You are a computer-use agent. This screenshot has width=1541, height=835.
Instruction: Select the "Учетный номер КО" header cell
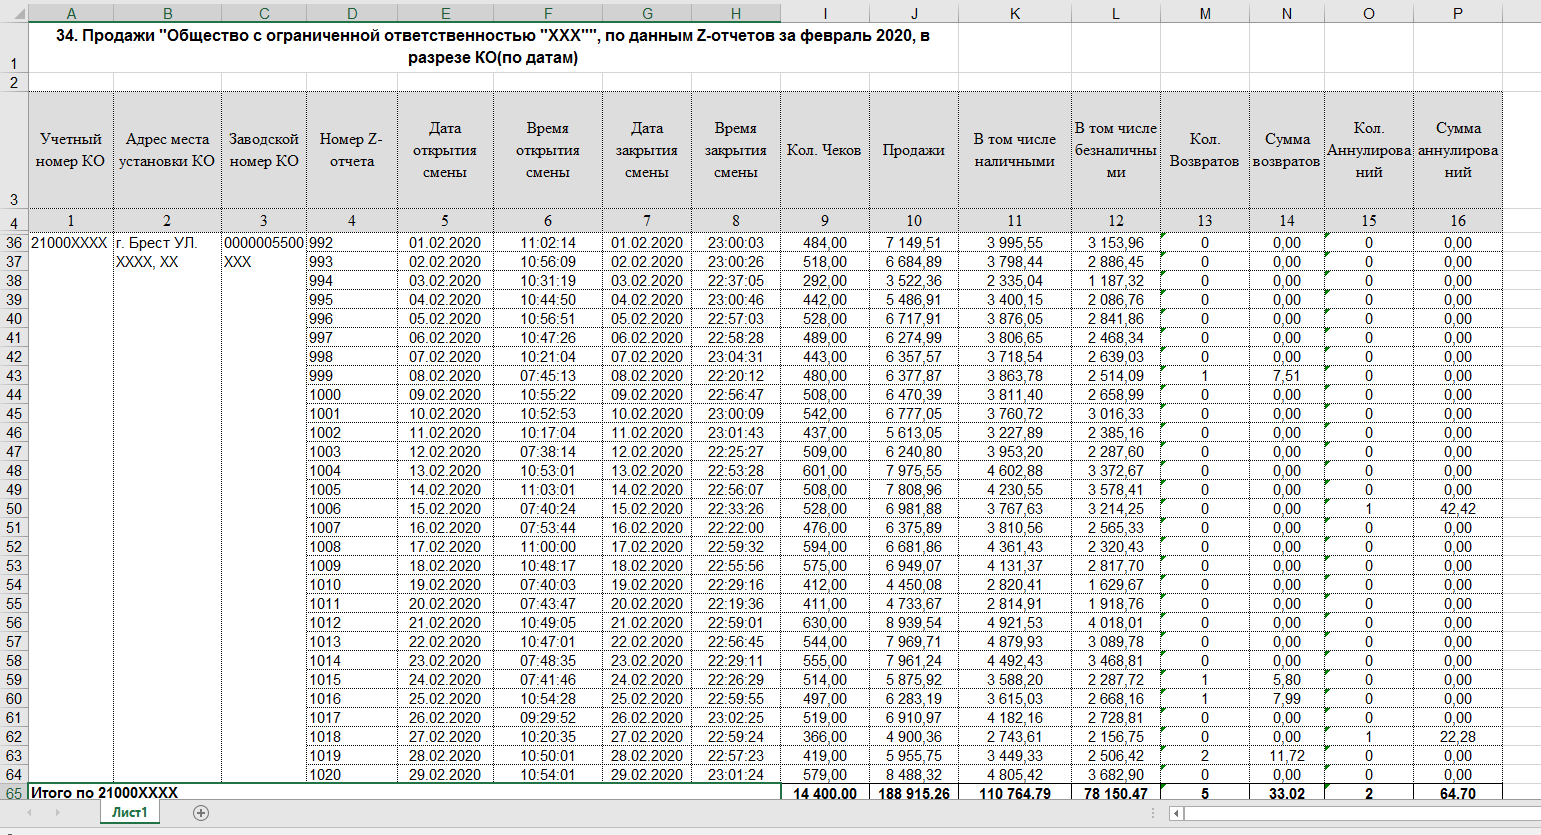tap(71, 150)
